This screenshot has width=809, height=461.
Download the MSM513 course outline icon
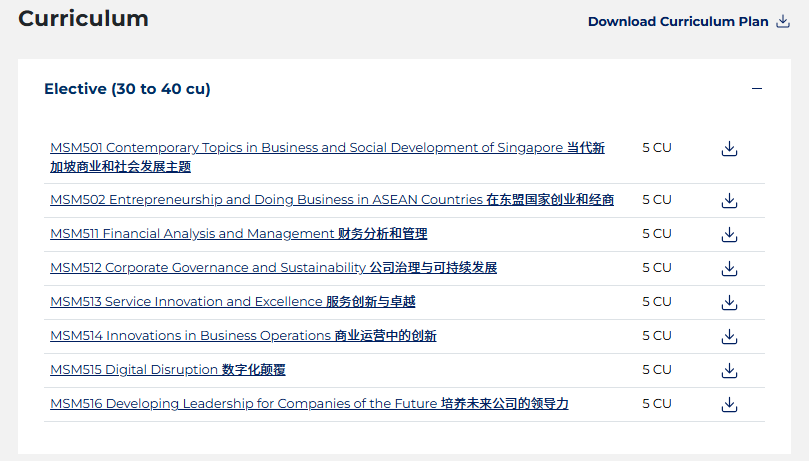(x=729, y=302)
